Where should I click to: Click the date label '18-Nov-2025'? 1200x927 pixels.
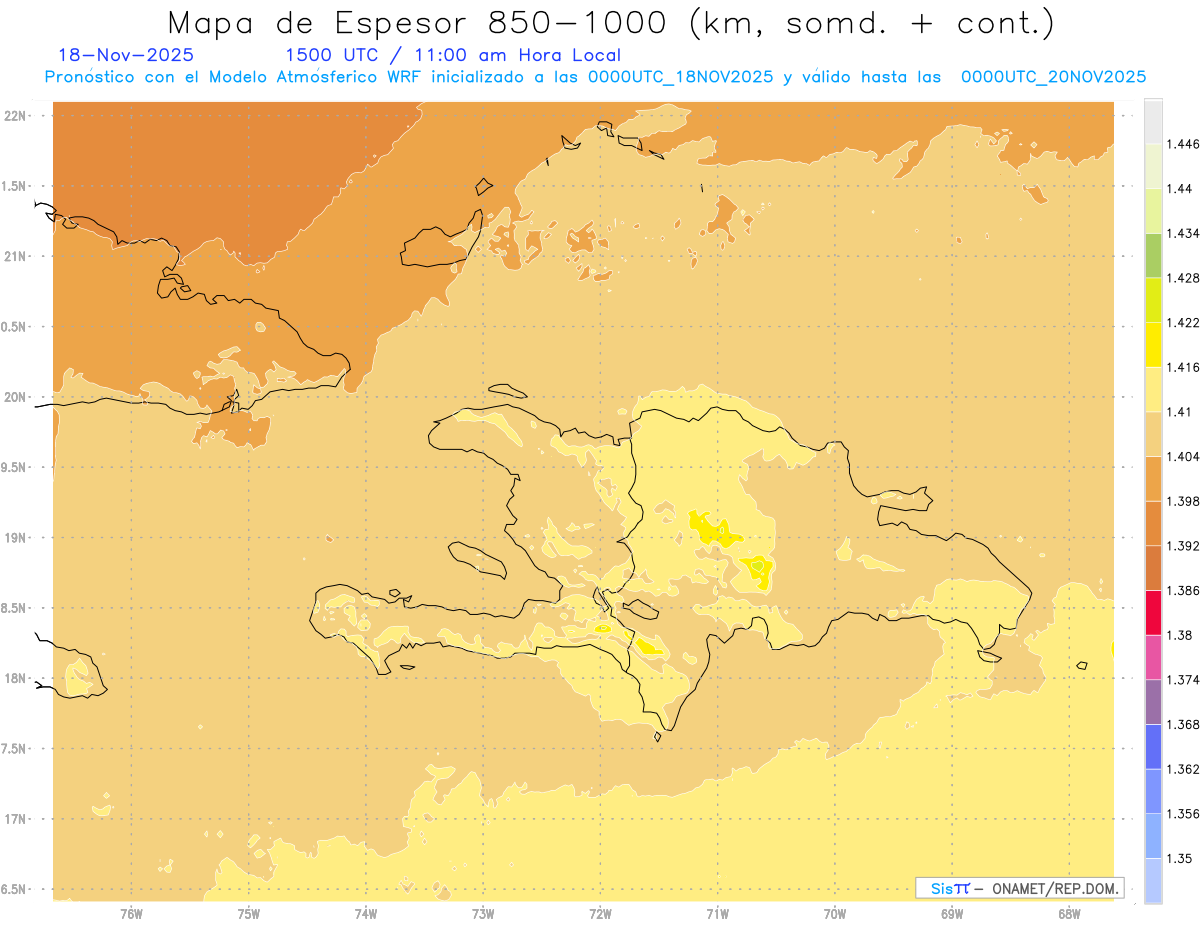pyautogui.click(x=126, y=56)
